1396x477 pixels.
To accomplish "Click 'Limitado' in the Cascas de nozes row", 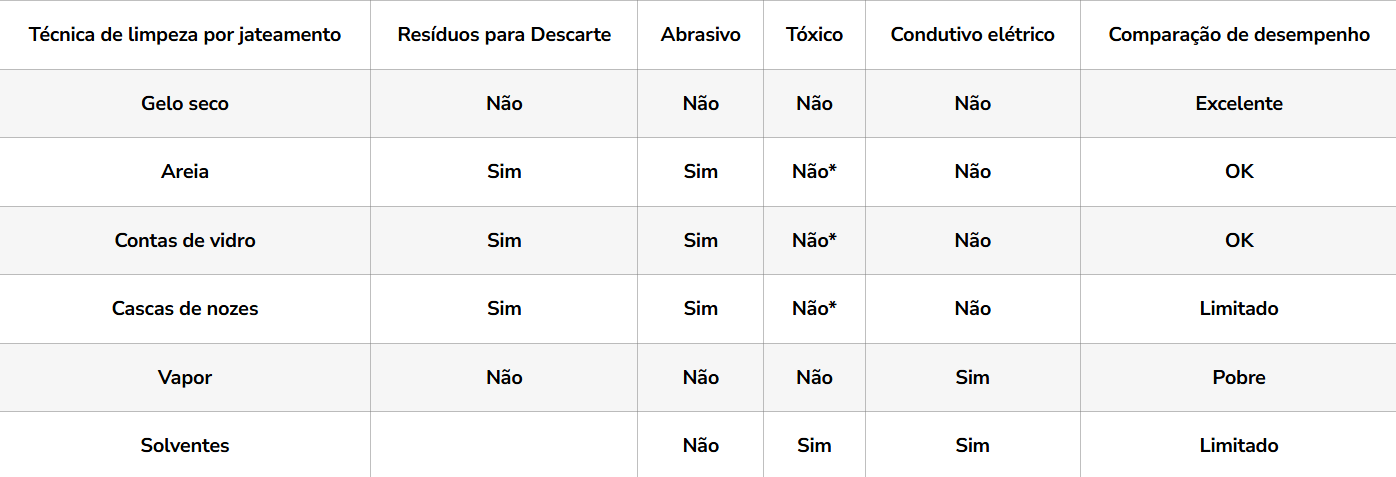I will tap(1239, 309).
